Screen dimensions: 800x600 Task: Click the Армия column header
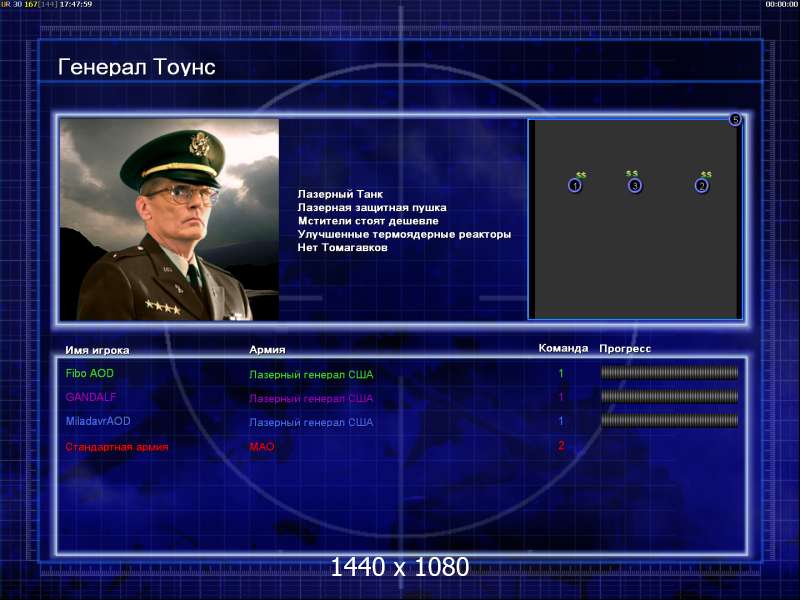[x=267, y=349]
